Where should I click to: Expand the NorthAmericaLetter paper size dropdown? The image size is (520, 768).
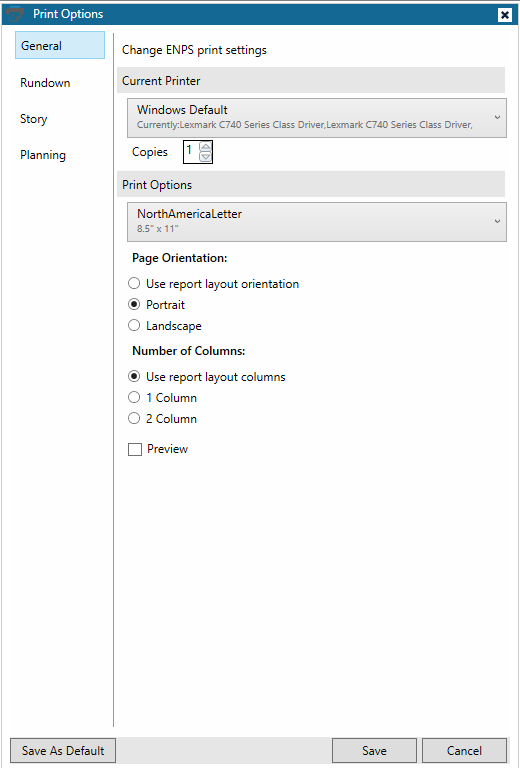(x=317, y=222)
